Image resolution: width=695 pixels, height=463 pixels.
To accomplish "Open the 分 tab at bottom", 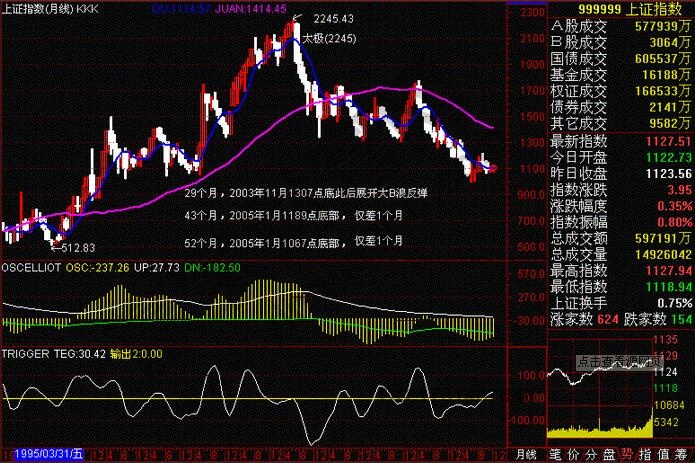I will coord(595,453).
